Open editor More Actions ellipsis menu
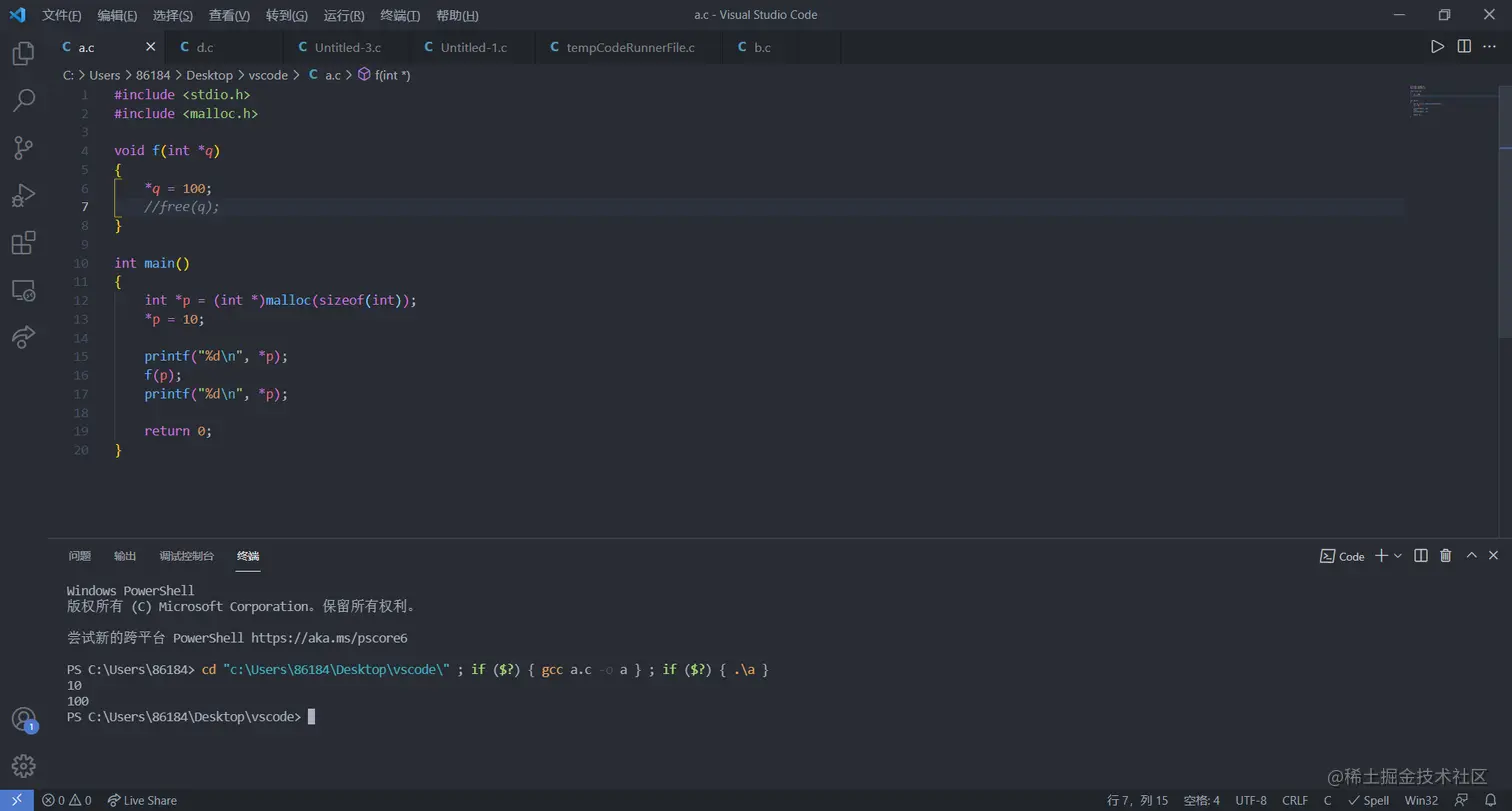This screenshot has width=1512, height=811. pos(1490,47)
